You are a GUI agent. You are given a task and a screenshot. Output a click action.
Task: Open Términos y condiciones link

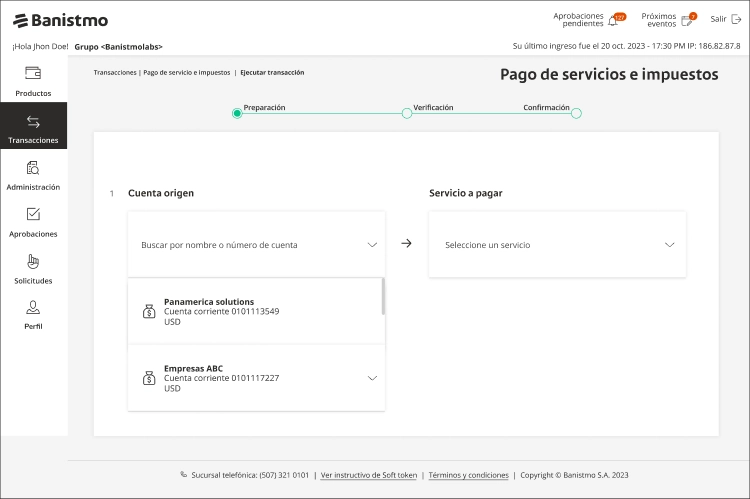468,475
